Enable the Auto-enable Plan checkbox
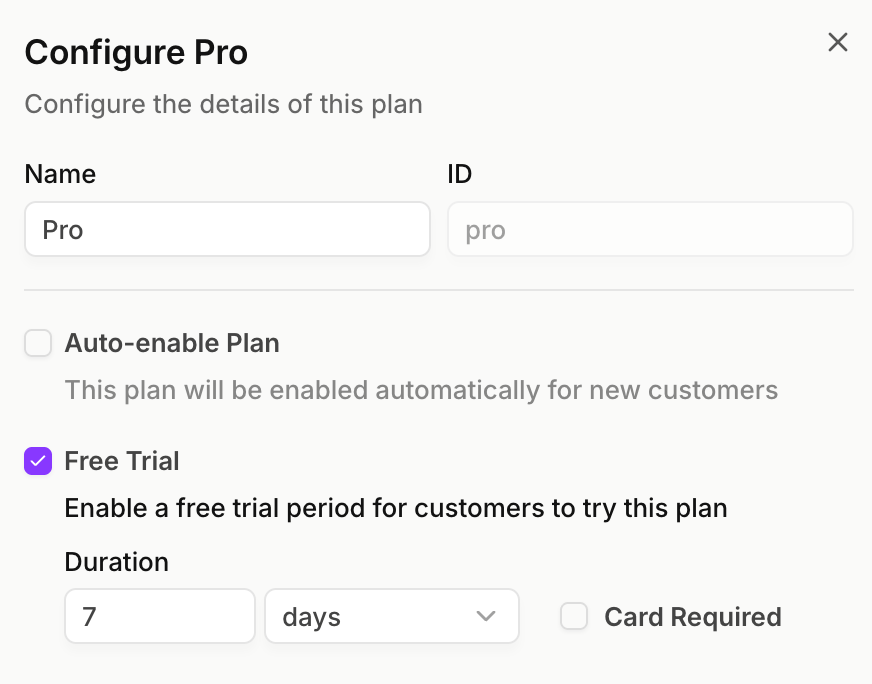This screenshot has width=872, height=684. coord(38,343)
